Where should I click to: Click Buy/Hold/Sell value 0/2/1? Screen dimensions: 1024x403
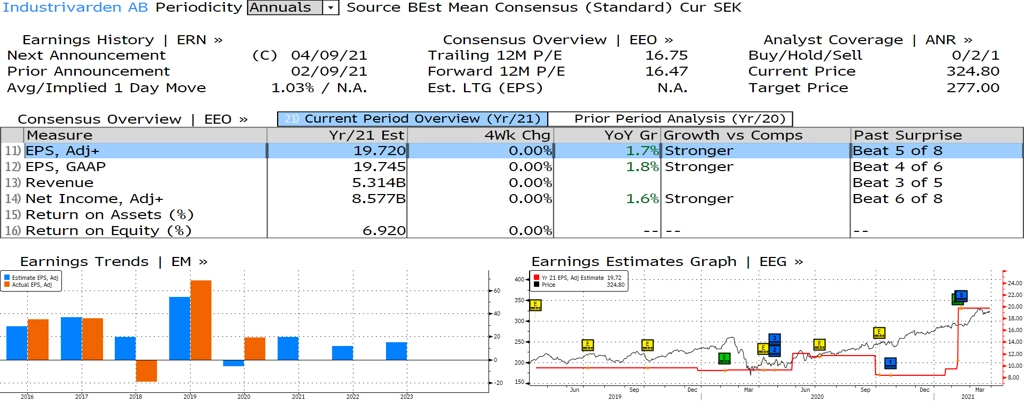pyautogui.click(x=976, y=56)
